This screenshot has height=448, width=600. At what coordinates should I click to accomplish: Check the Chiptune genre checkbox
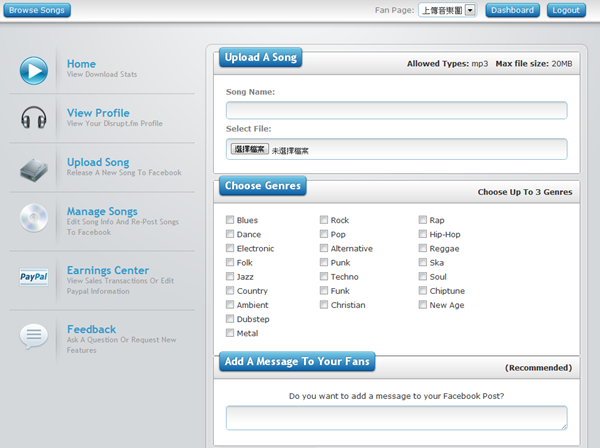point(422,290)
